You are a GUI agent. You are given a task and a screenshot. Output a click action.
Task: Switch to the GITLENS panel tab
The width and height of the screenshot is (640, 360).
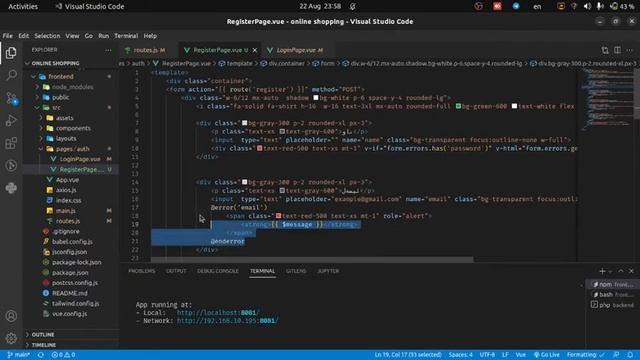point(296,271)
